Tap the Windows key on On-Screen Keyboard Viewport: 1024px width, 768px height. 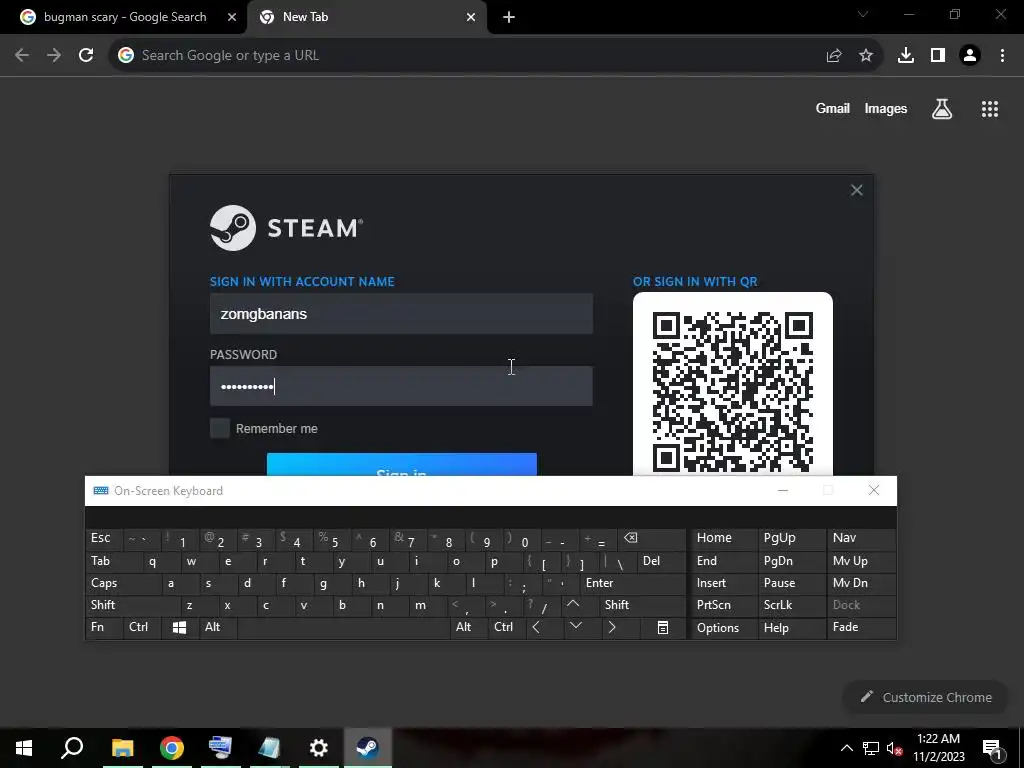pos(179,627)
